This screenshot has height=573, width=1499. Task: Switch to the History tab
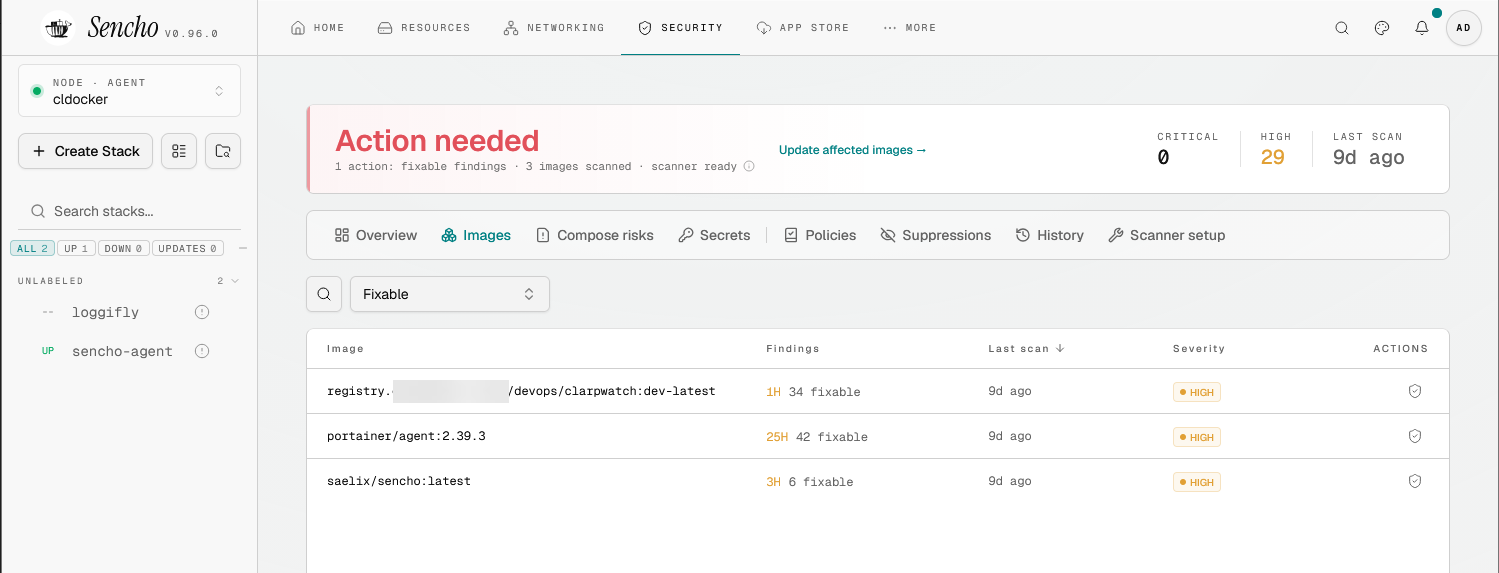(1049, 235)
